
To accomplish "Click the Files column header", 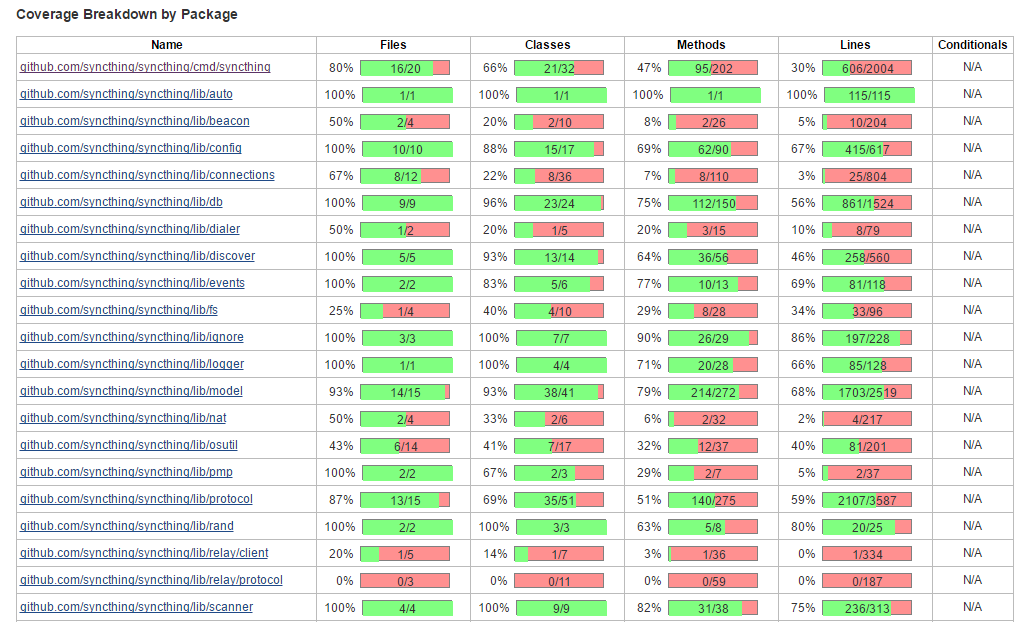I will coord(393,45).
